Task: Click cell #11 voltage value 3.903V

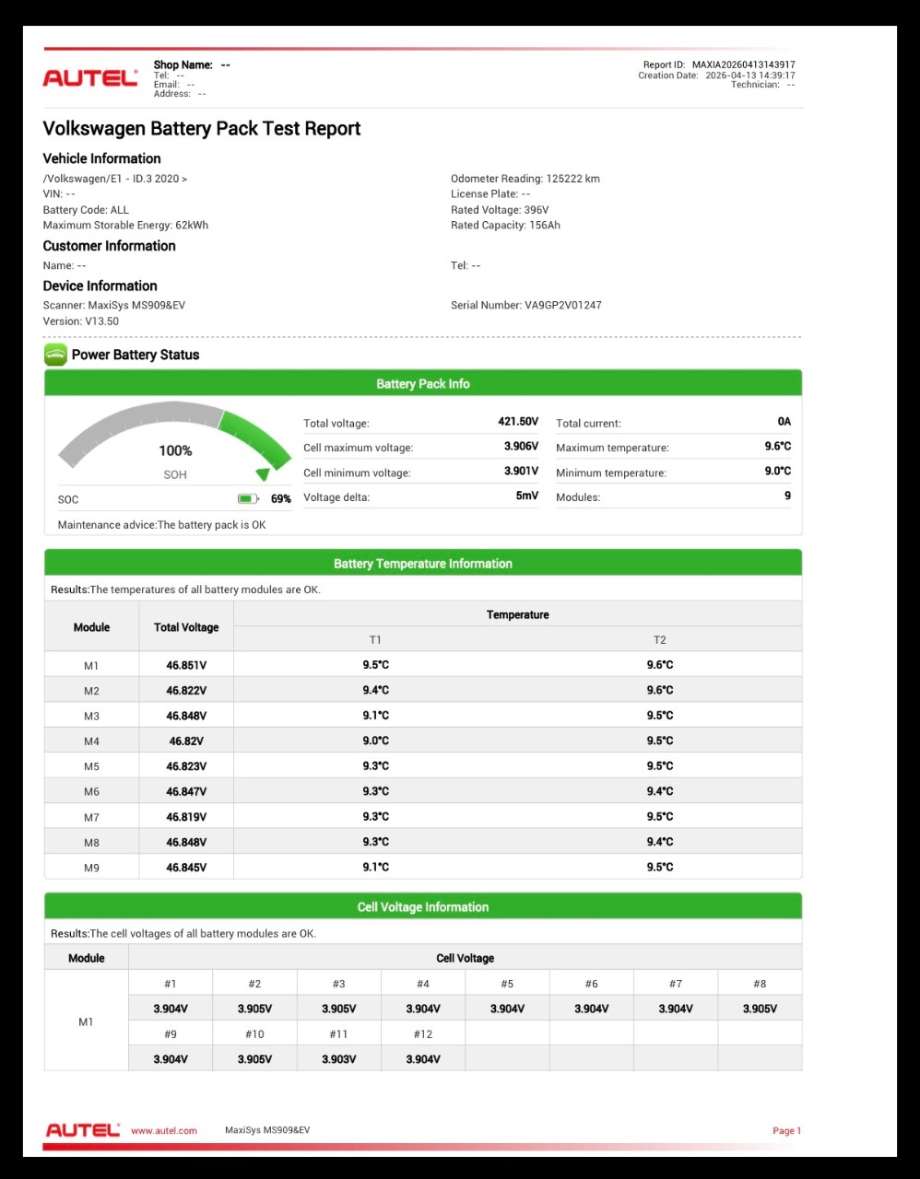Action: coord(339,1059)
